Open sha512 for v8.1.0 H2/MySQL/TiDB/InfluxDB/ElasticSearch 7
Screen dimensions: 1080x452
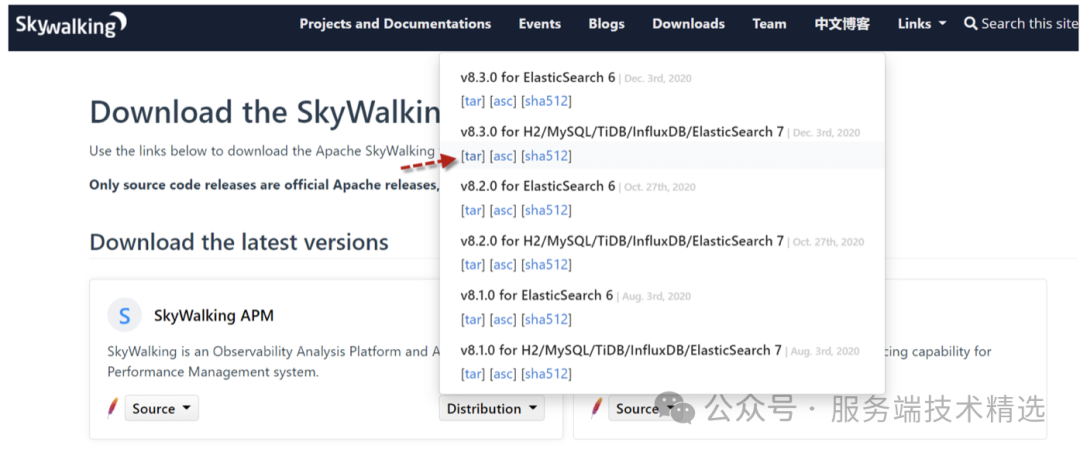point(546,373)
